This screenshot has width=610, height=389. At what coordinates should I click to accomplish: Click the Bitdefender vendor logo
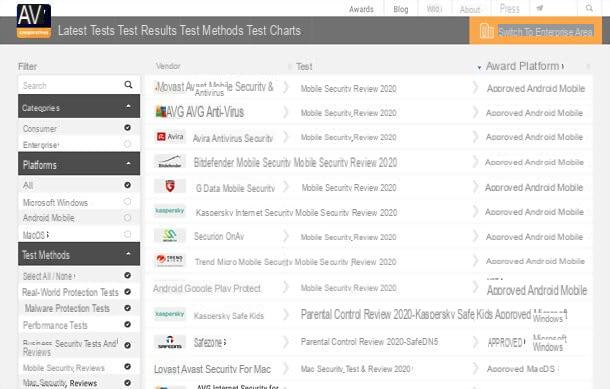point(170,161)
